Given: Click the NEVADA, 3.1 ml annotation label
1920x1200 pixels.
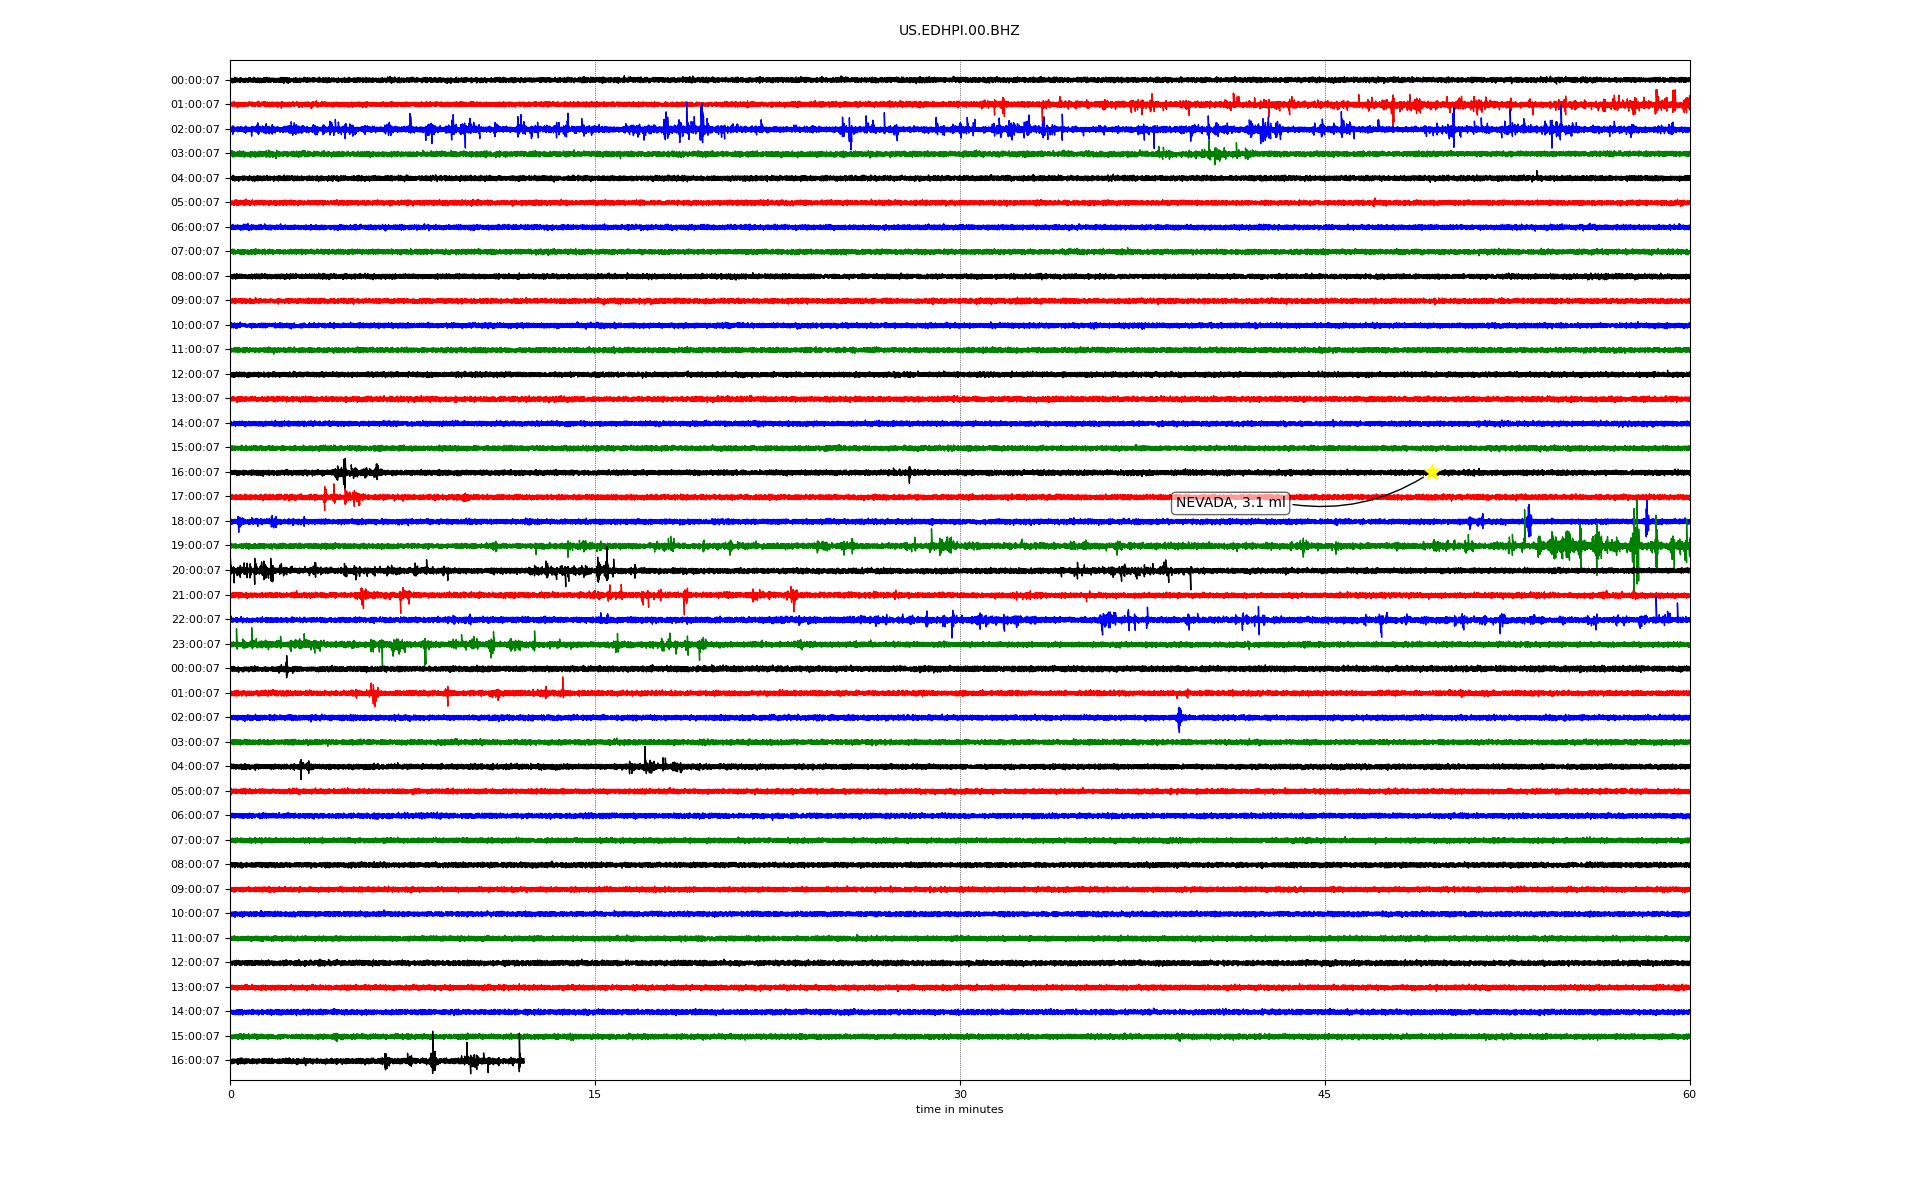Looking at the screenshot, I should pos(1229,503).
